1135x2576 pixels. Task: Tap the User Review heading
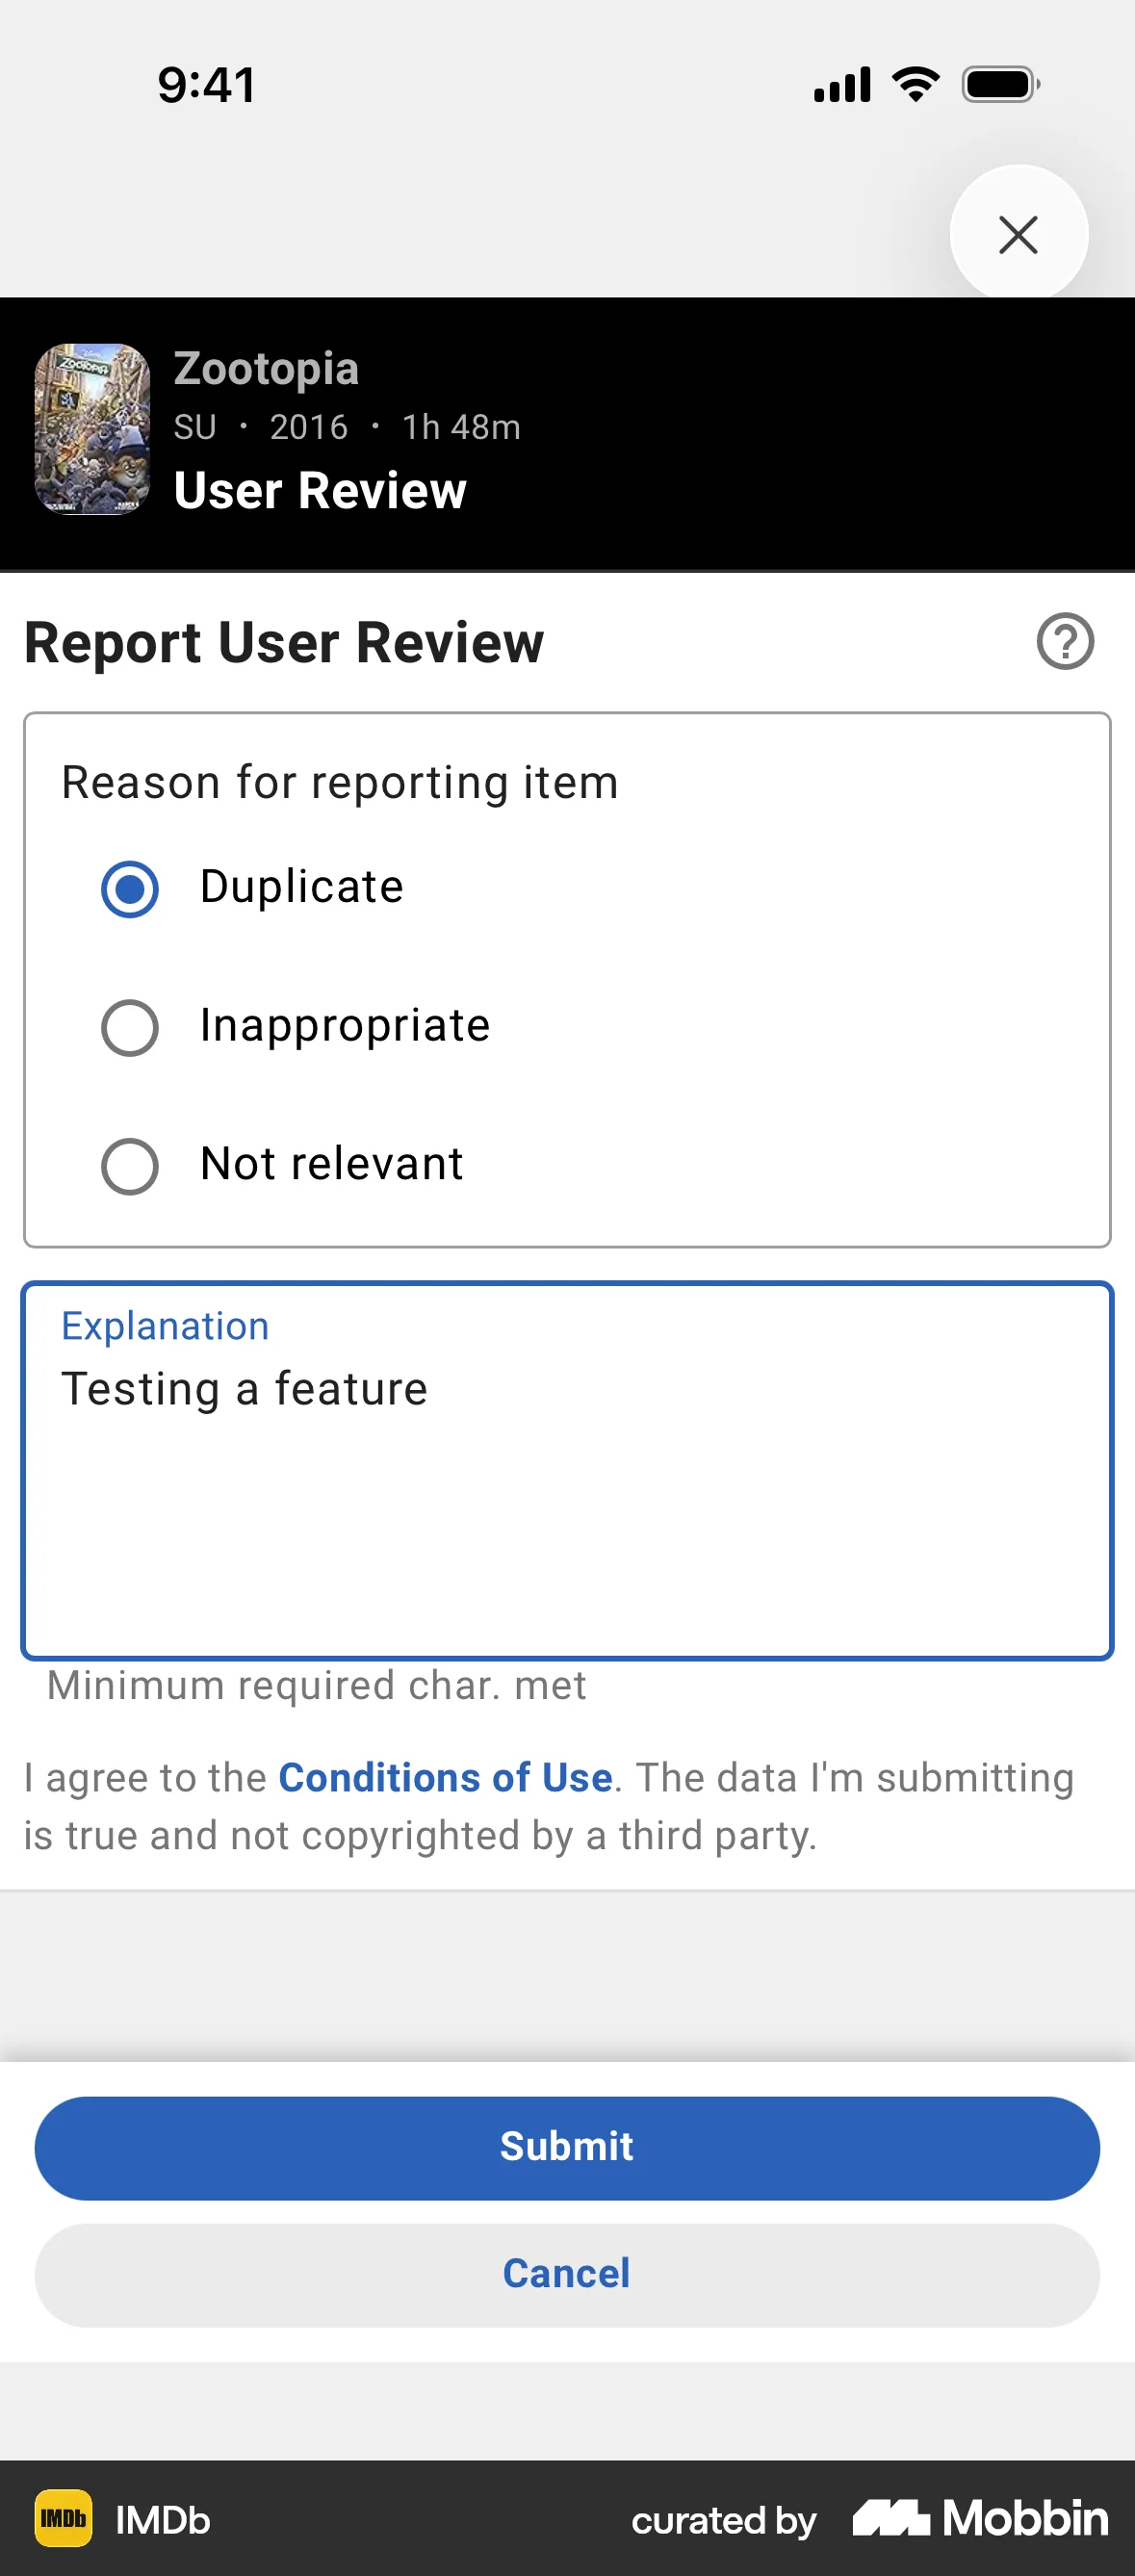(320, 490)
